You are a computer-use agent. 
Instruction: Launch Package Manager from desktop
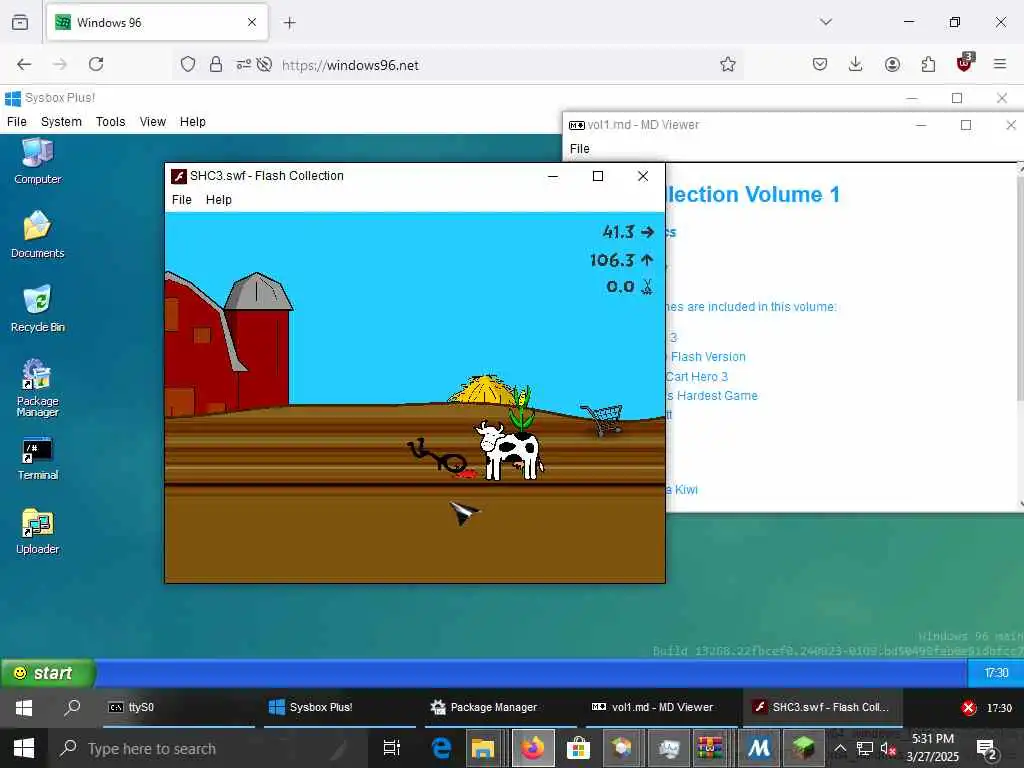coord(37,388)
